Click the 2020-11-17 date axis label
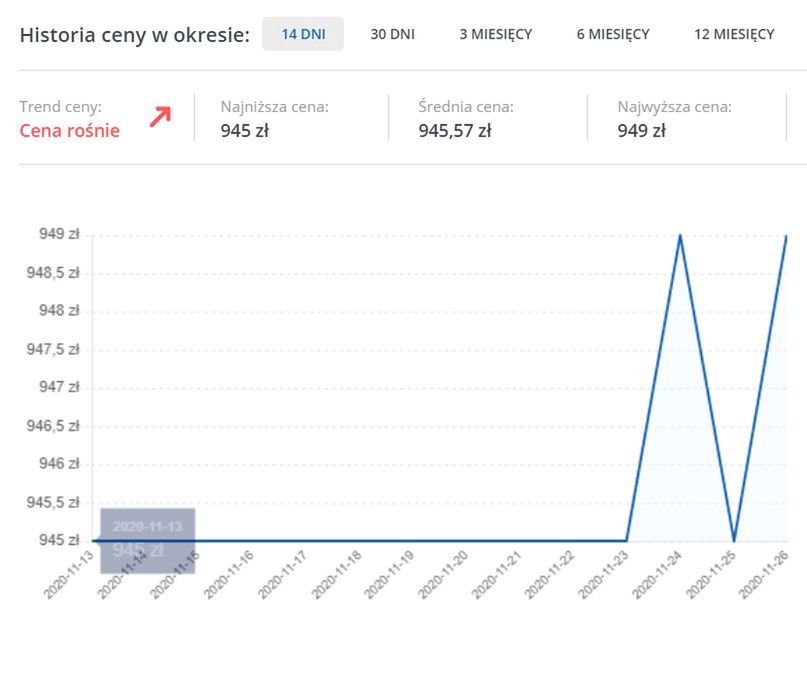The height and width of the screenshot is (697, 807). [x=283, y=575]
